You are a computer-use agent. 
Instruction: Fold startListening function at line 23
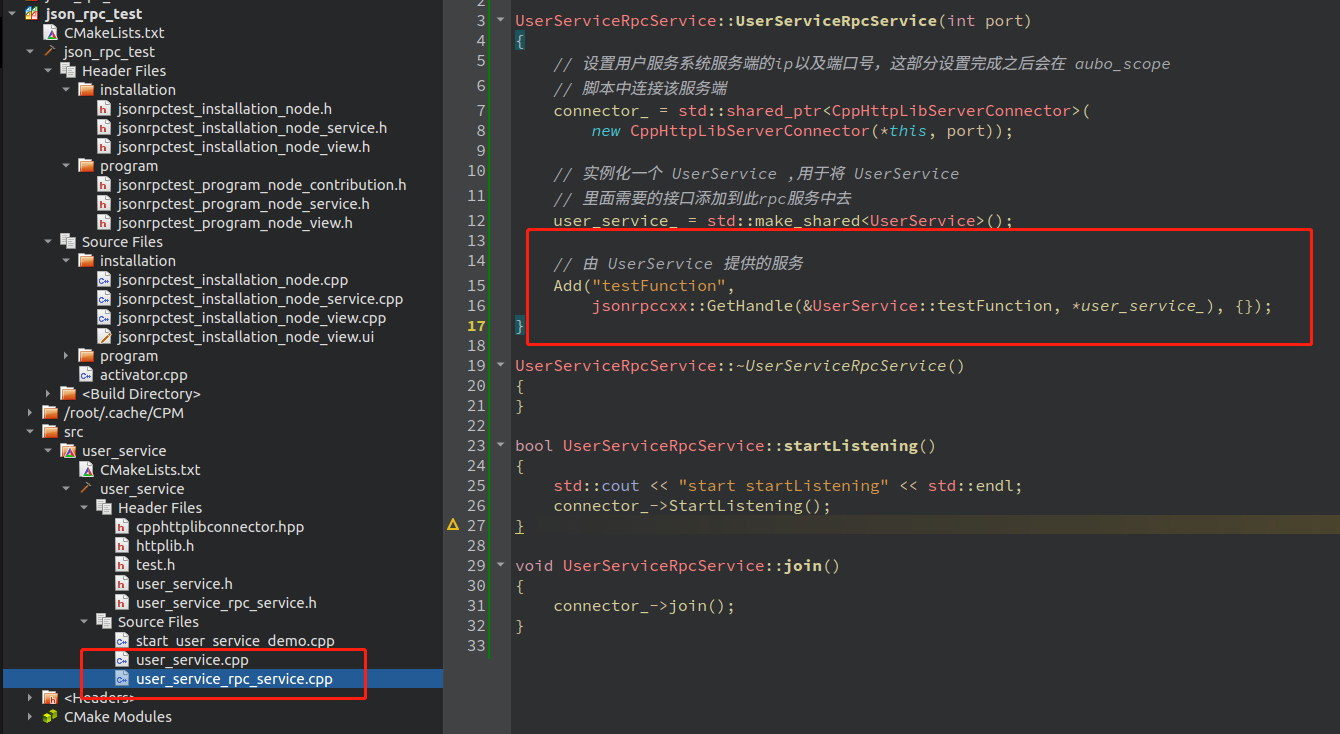tap(501, 446)
